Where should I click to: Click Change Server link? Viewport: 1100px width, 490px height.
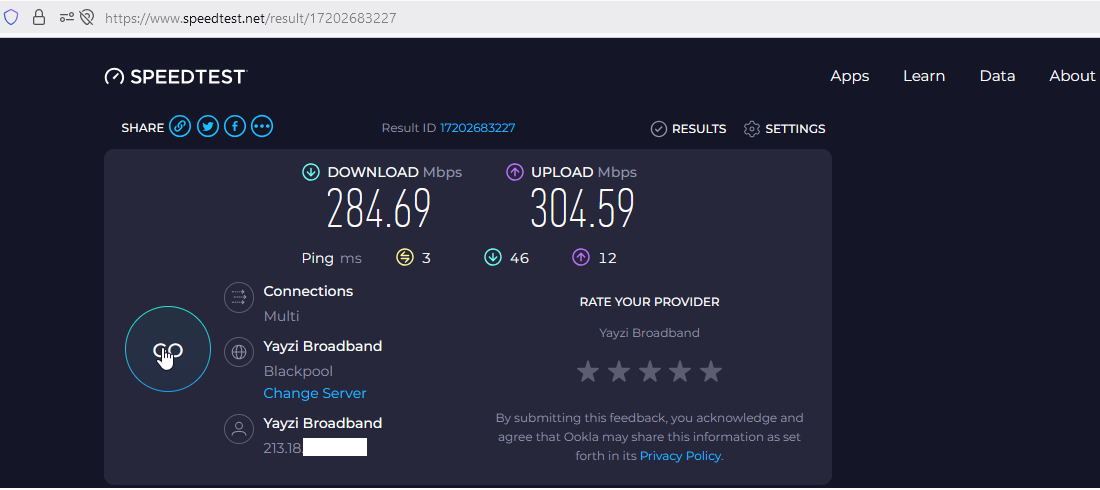tap(315, 393)
